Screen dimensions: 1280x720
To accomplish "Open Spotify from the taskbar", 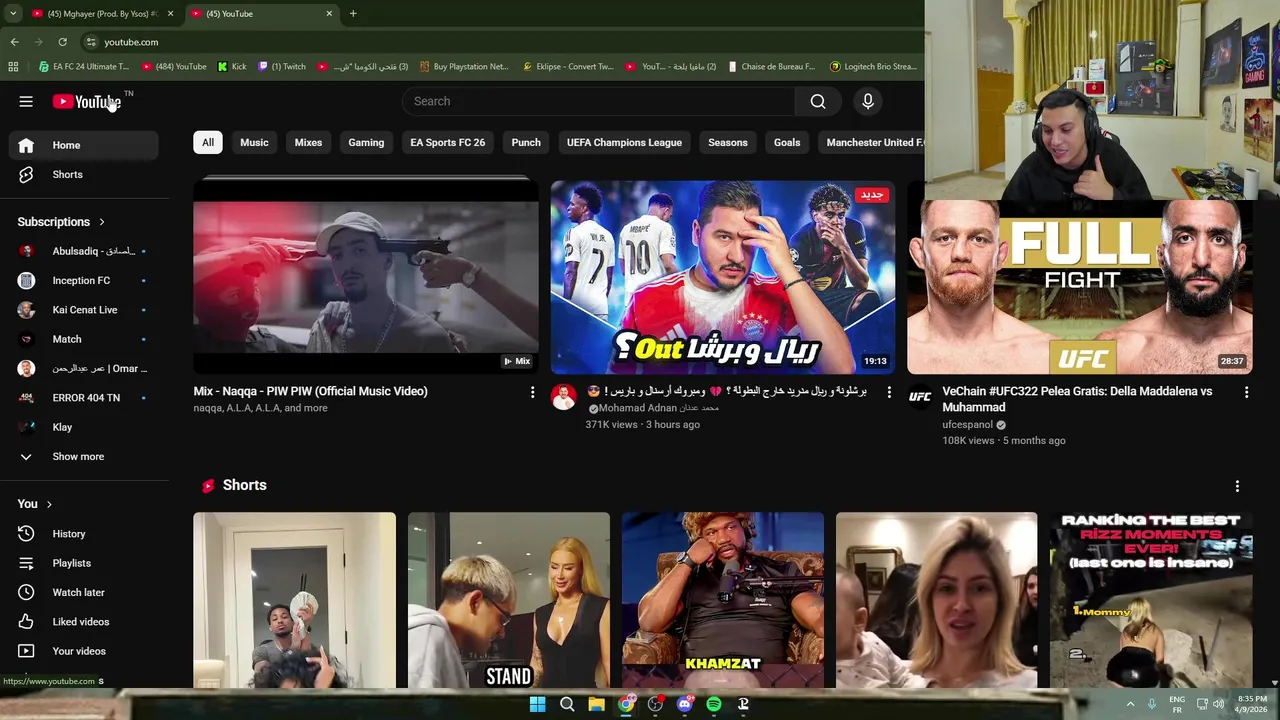I will tap(714, 704).
